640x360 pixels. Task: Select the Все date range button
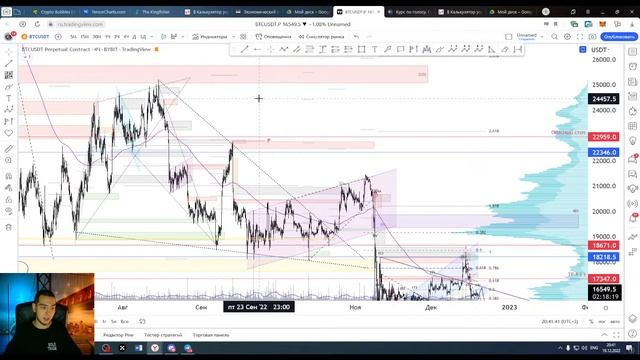tap(124, 322)
